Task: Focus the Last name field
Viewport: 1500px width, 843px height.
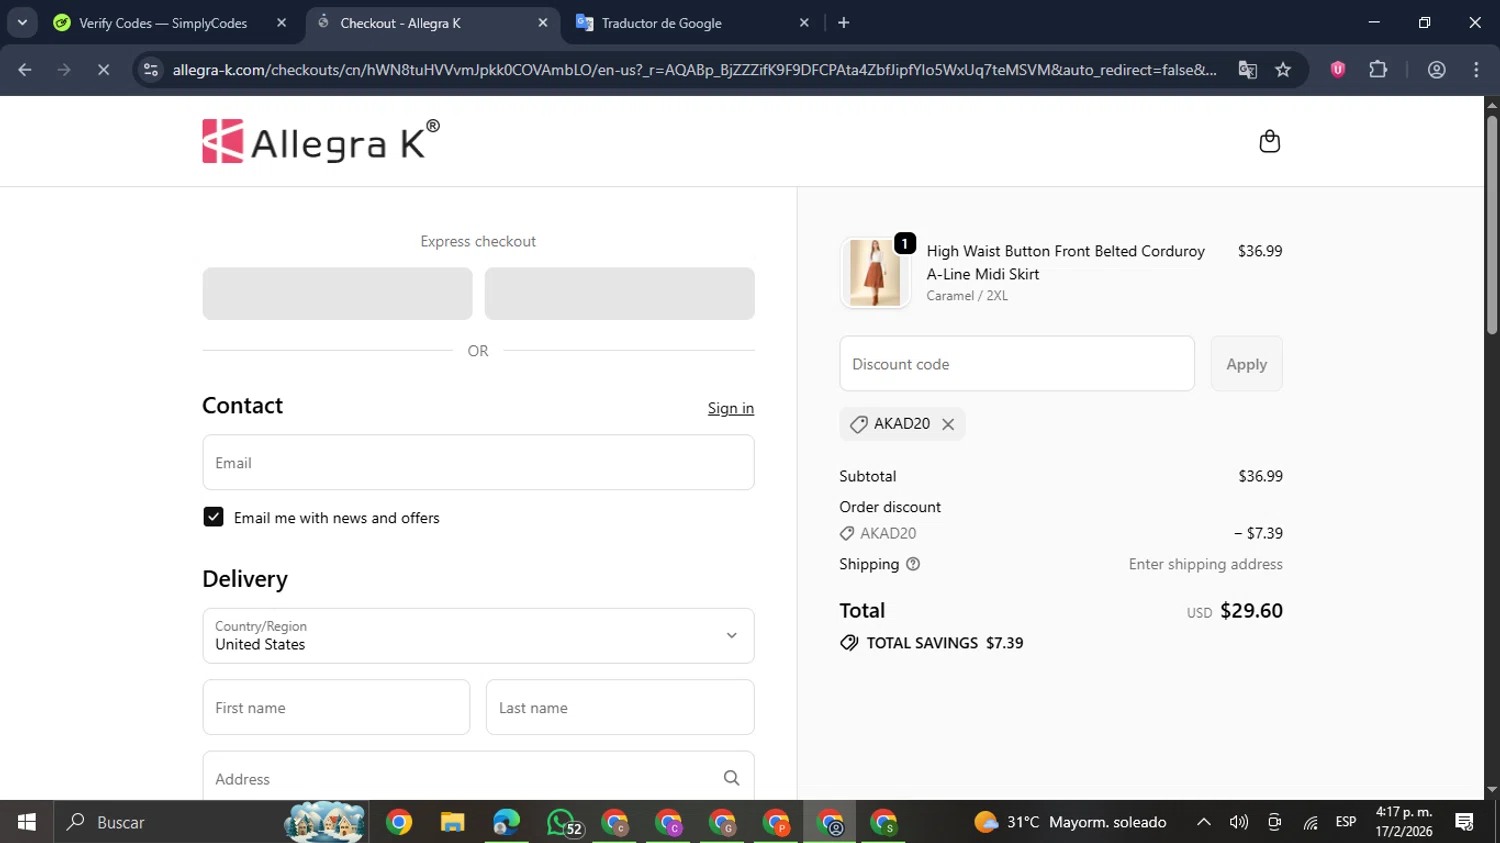Action: (x=620, y=707)
